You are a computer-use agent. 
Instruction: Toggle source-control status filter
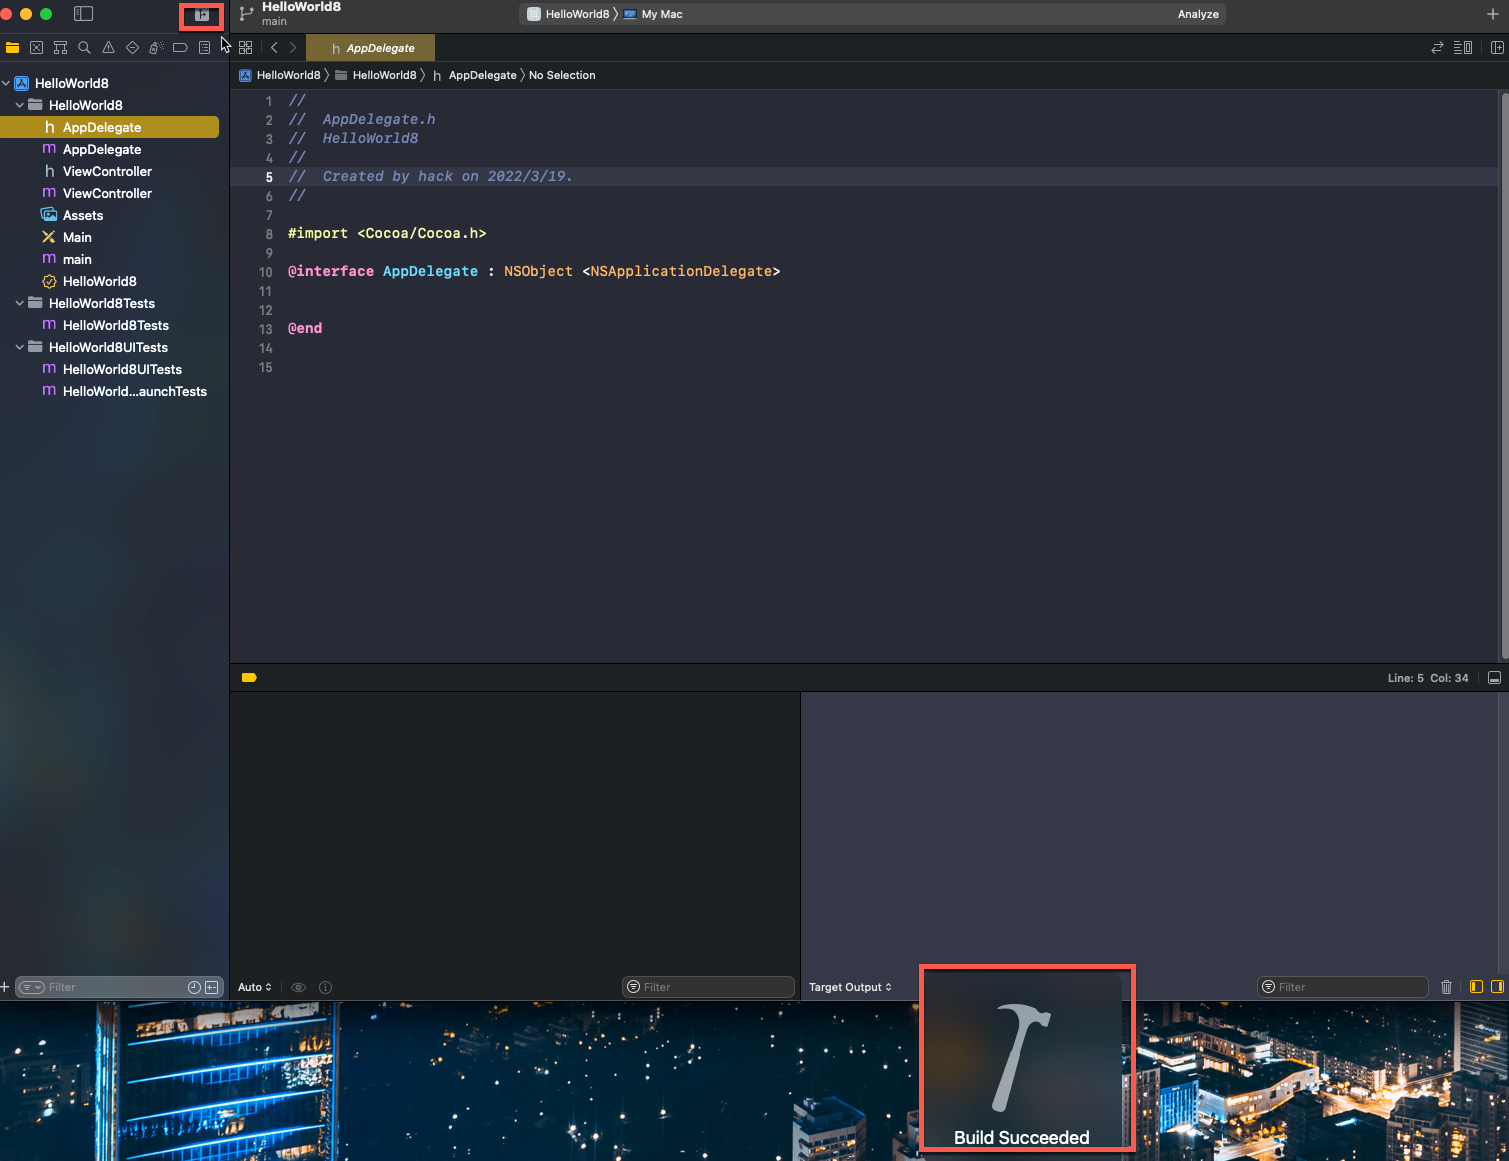coord(211,987)
